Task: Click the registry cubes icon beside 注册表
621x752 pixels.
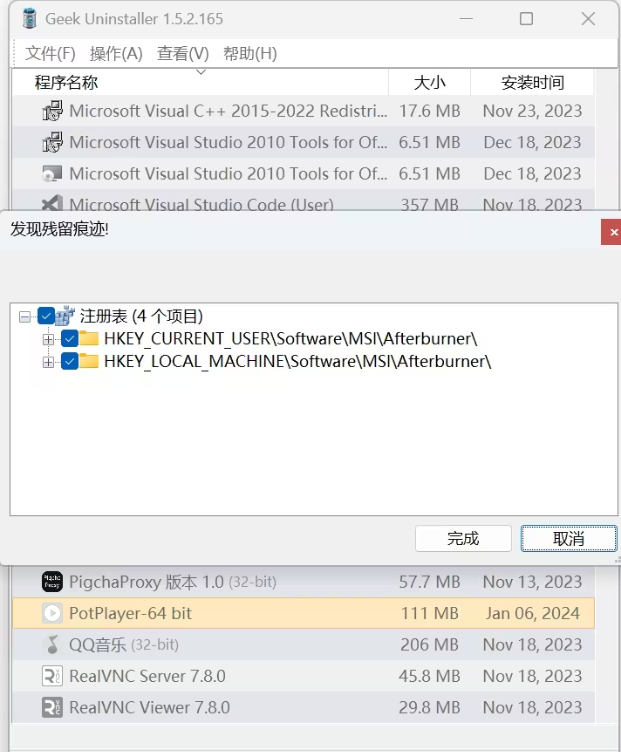Action: click(x=65, y=316)
